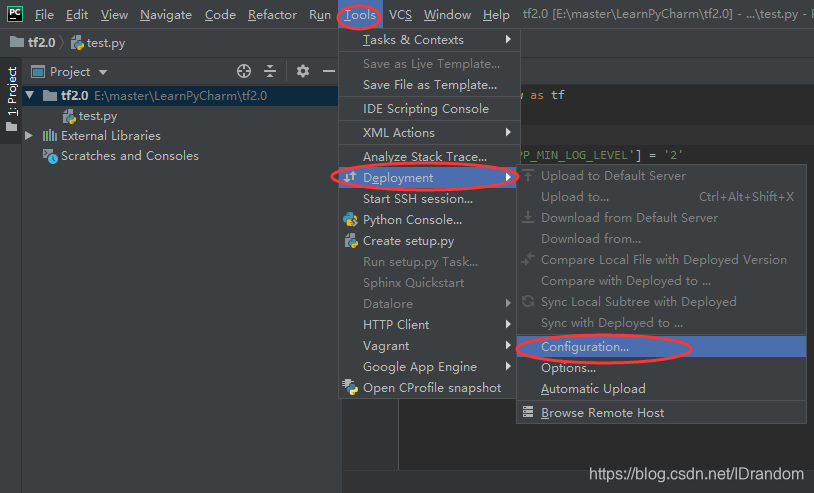Viewport: 814px width, 493px height.
Task: Open the Help menu
Action: click(496, 15)
